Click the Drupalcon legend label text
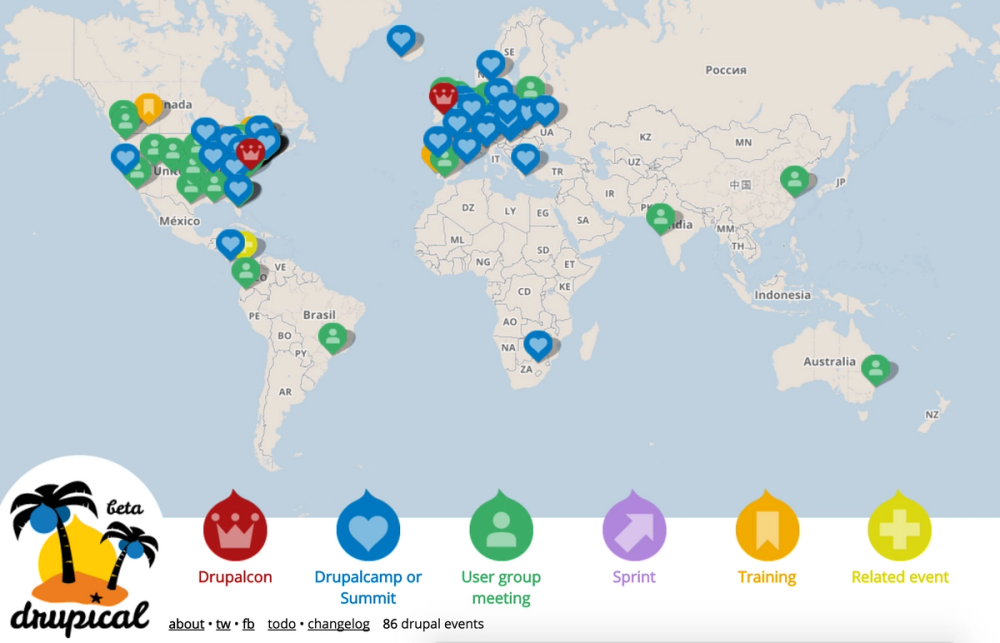The width and height of the screenshot is (1000, 643). (235, 577)
